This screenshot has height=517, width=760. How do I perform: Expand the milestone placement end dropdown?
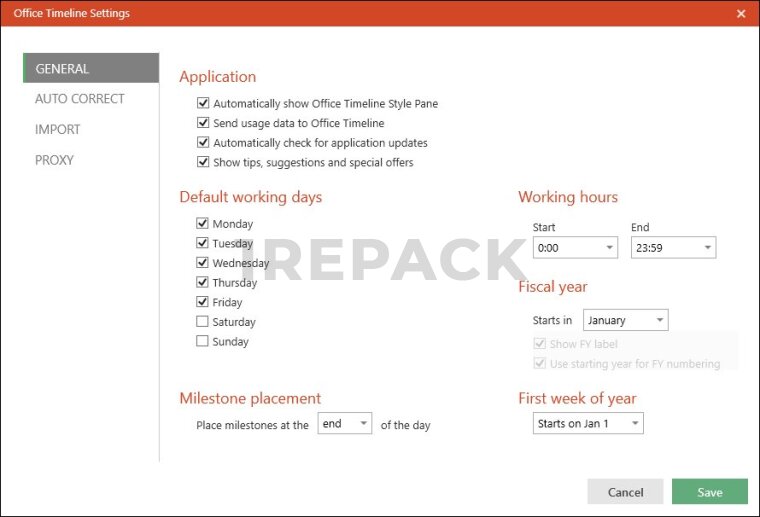(345, 424)
